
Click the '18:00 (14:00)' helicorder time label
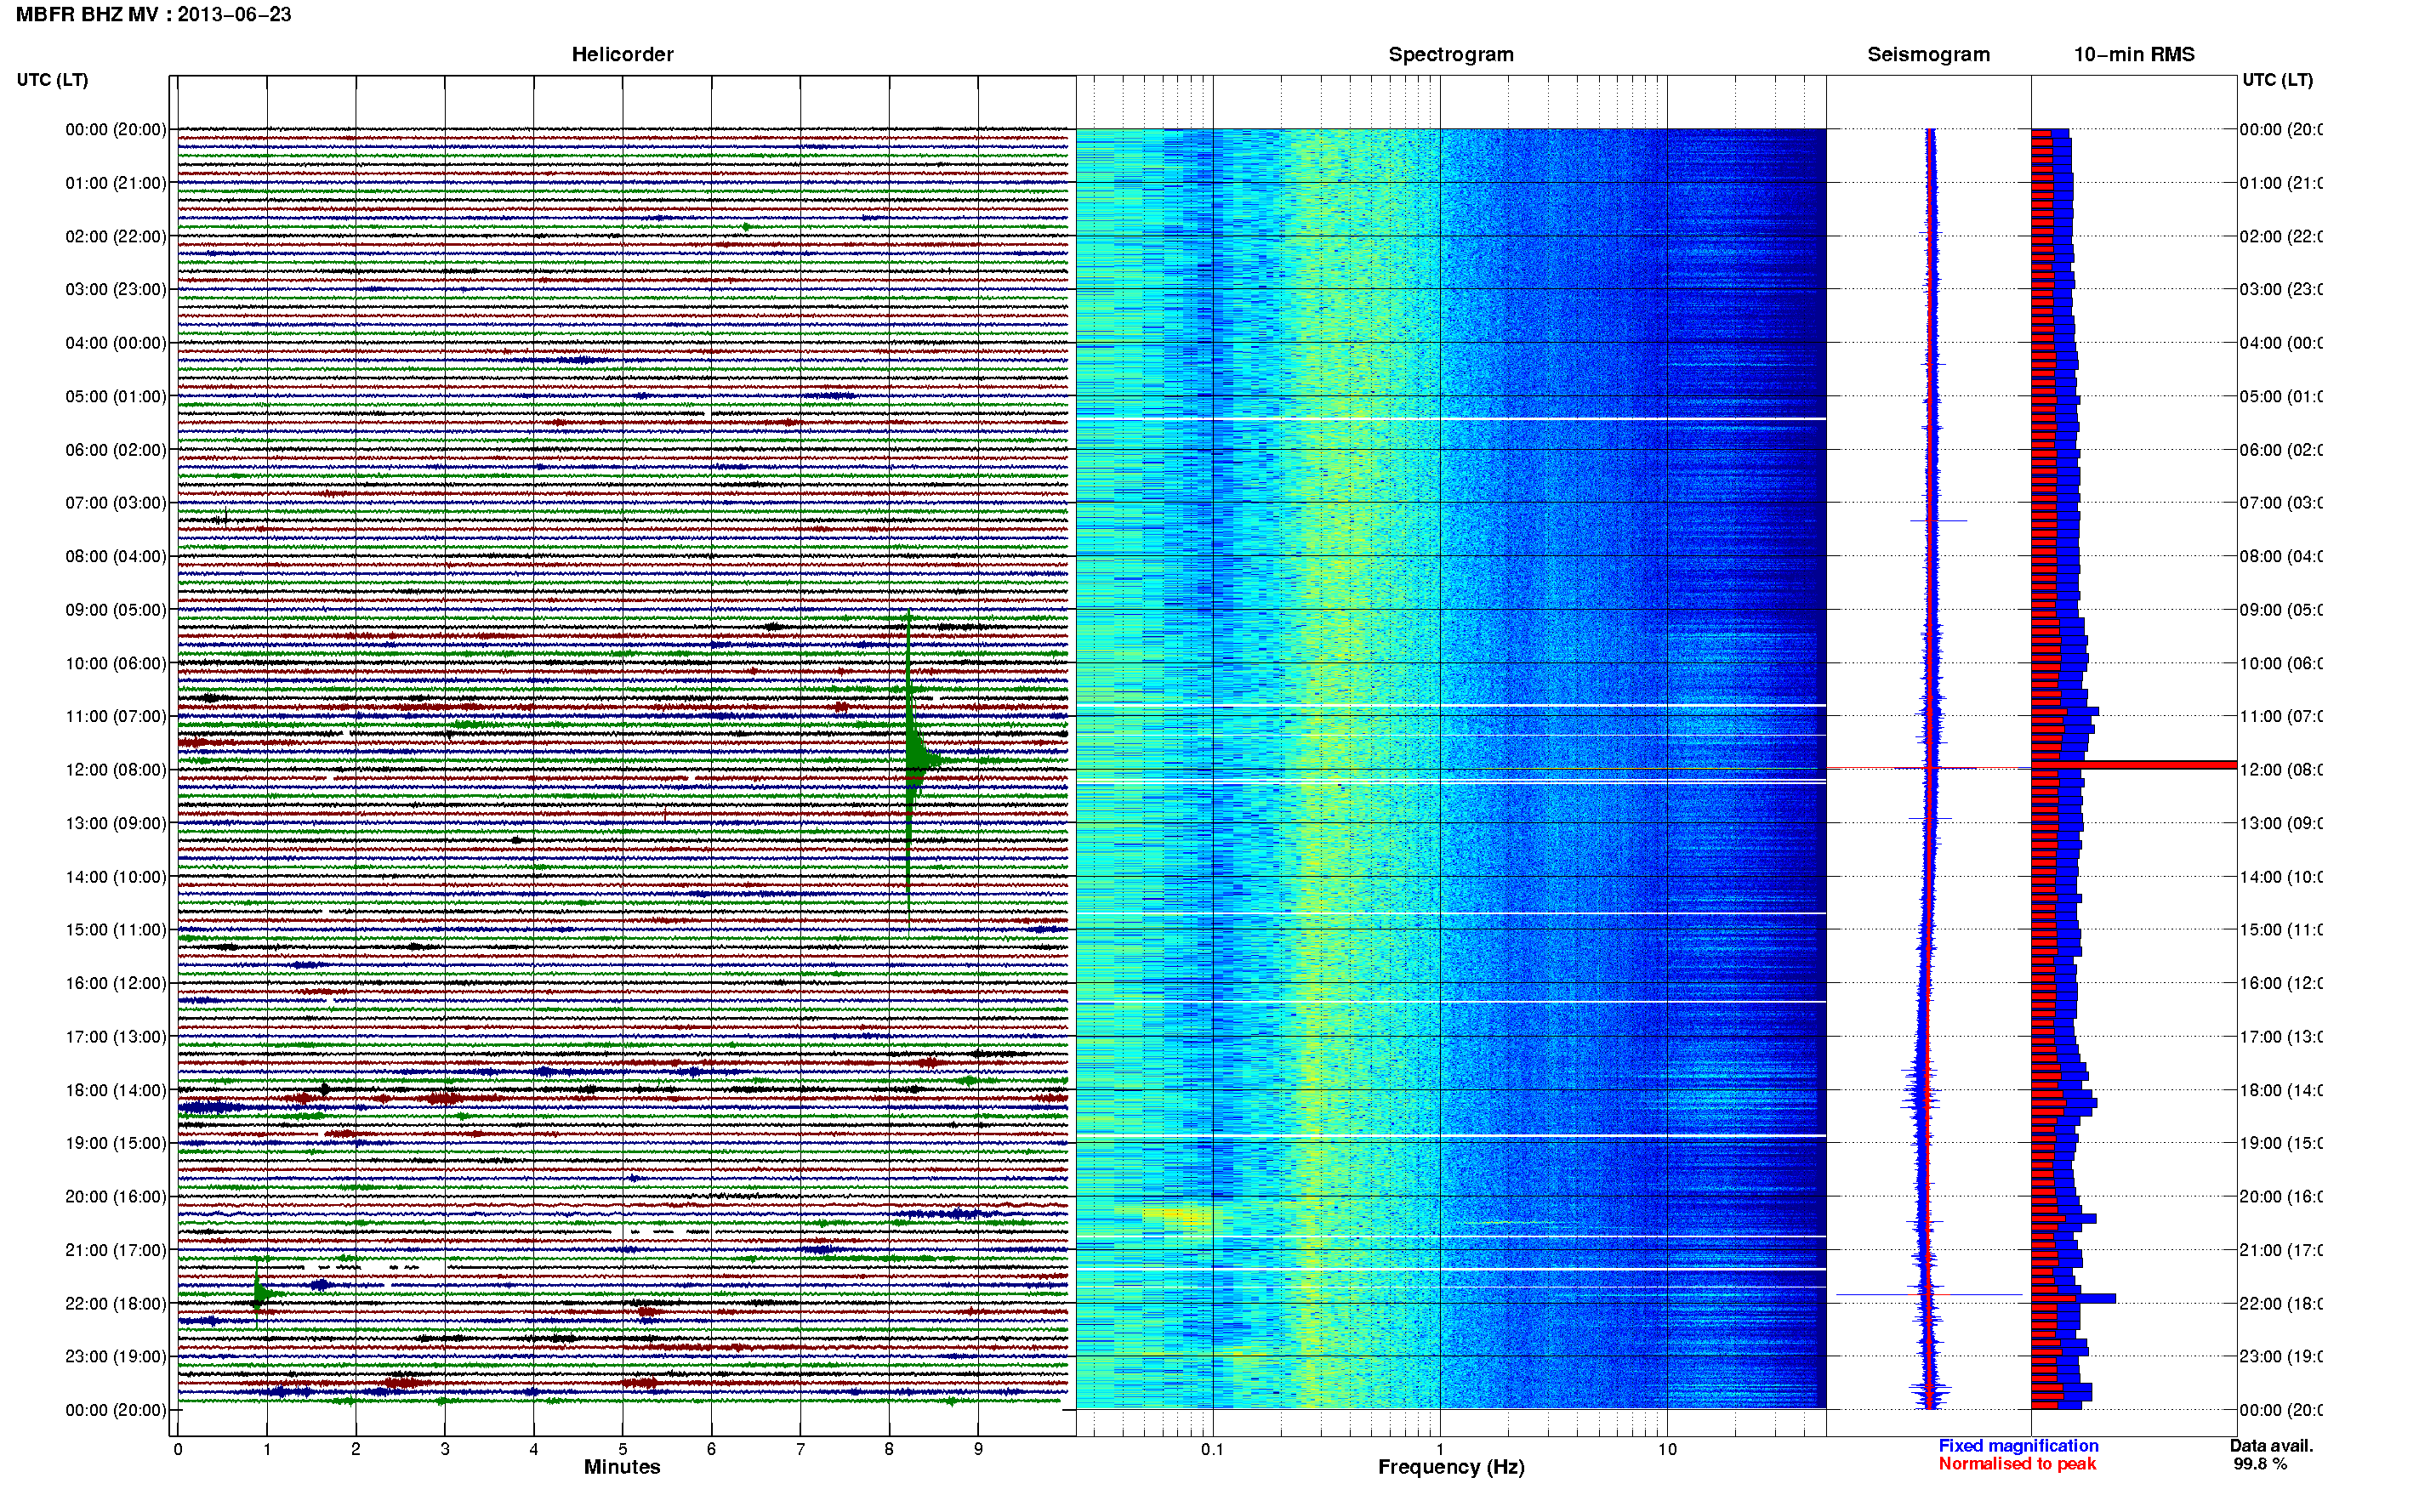pyautogui.click(x=116, y=1090)
